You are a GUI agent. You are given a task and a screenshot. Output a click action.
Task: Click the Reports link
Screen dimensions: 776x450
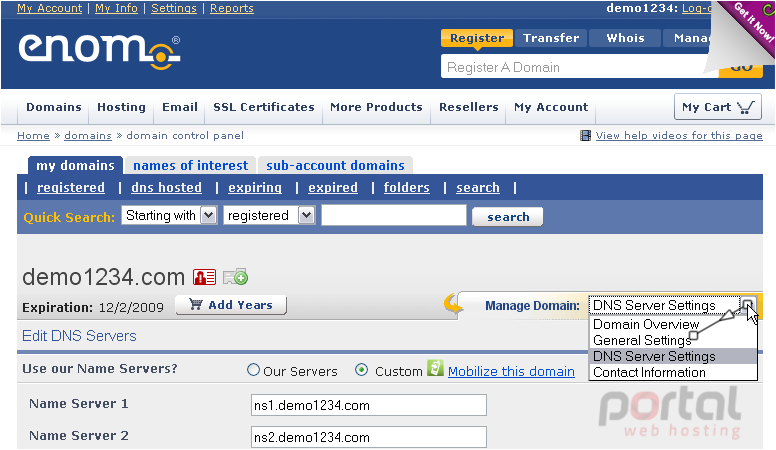[x=232, y=8]
